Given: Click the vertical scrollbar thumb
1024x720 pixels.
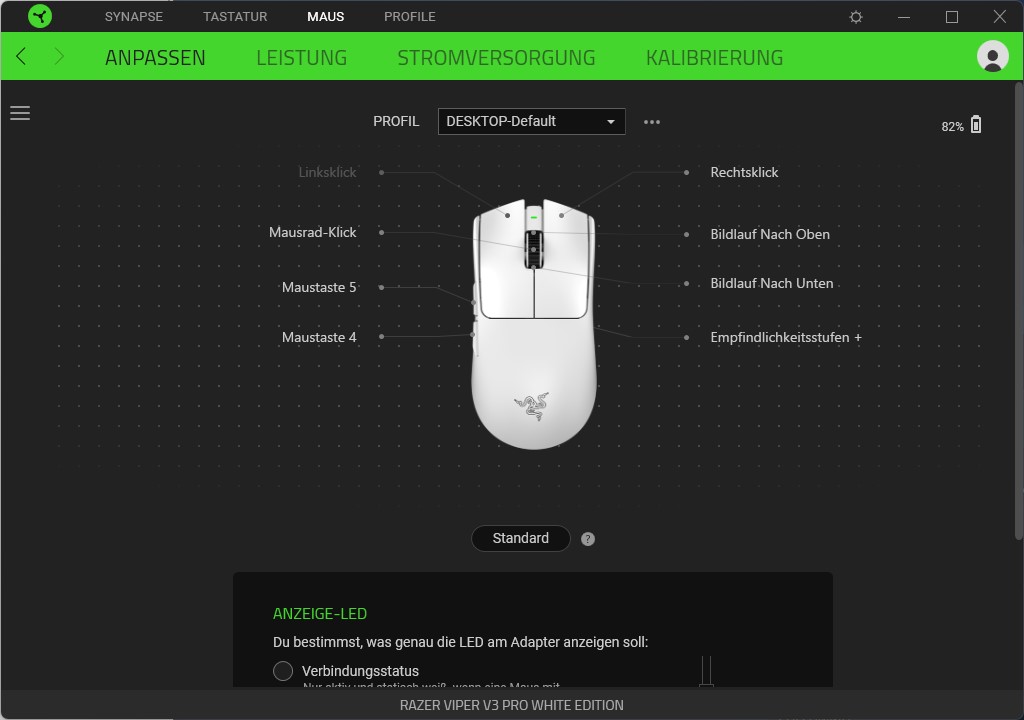Looking at the screenshot, I should 1019,310.
